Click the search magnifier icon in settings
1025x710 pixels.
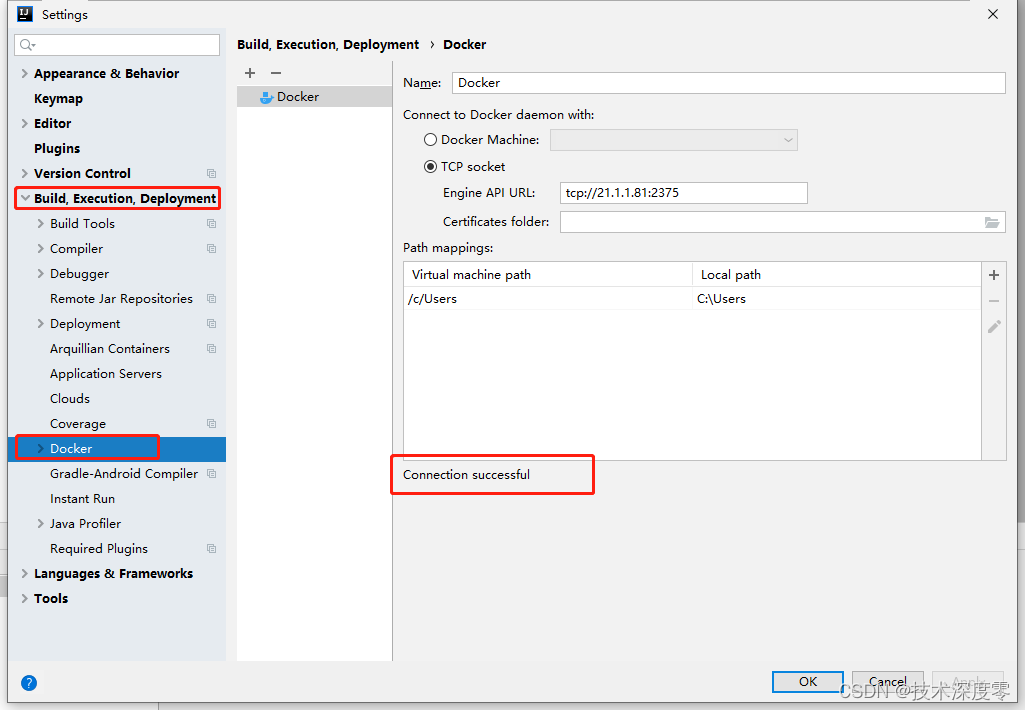pos(27,44)
